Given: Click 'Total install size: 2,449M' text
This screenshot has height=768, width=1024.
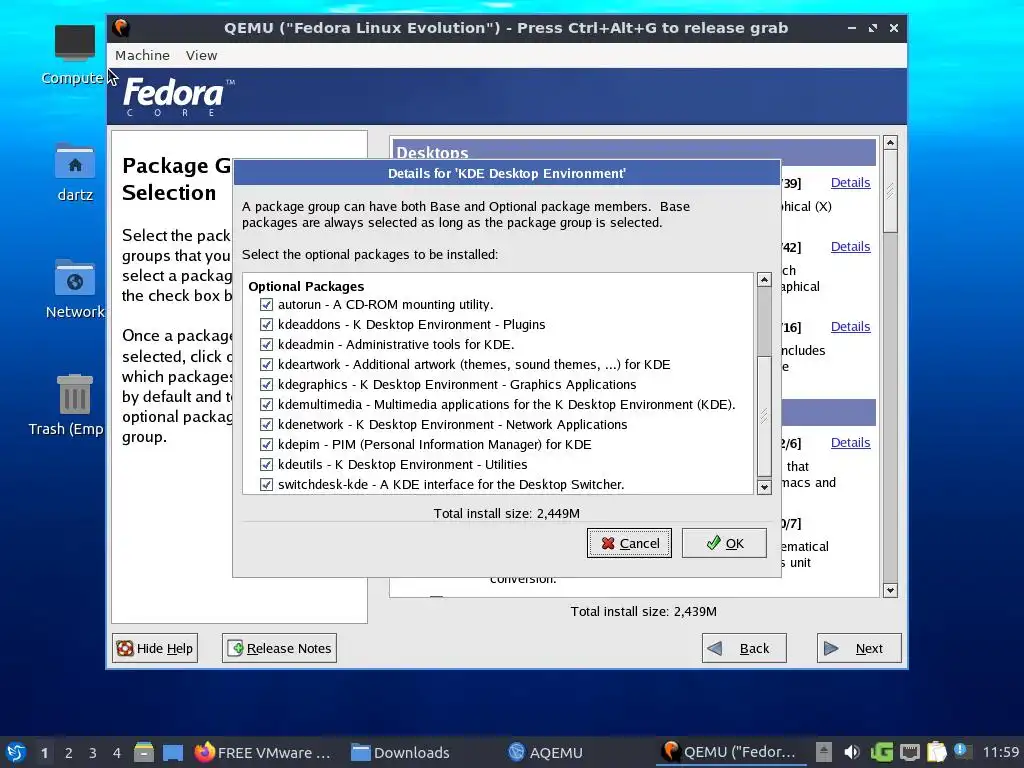Looking at the screenshot, I should point(506,513).
